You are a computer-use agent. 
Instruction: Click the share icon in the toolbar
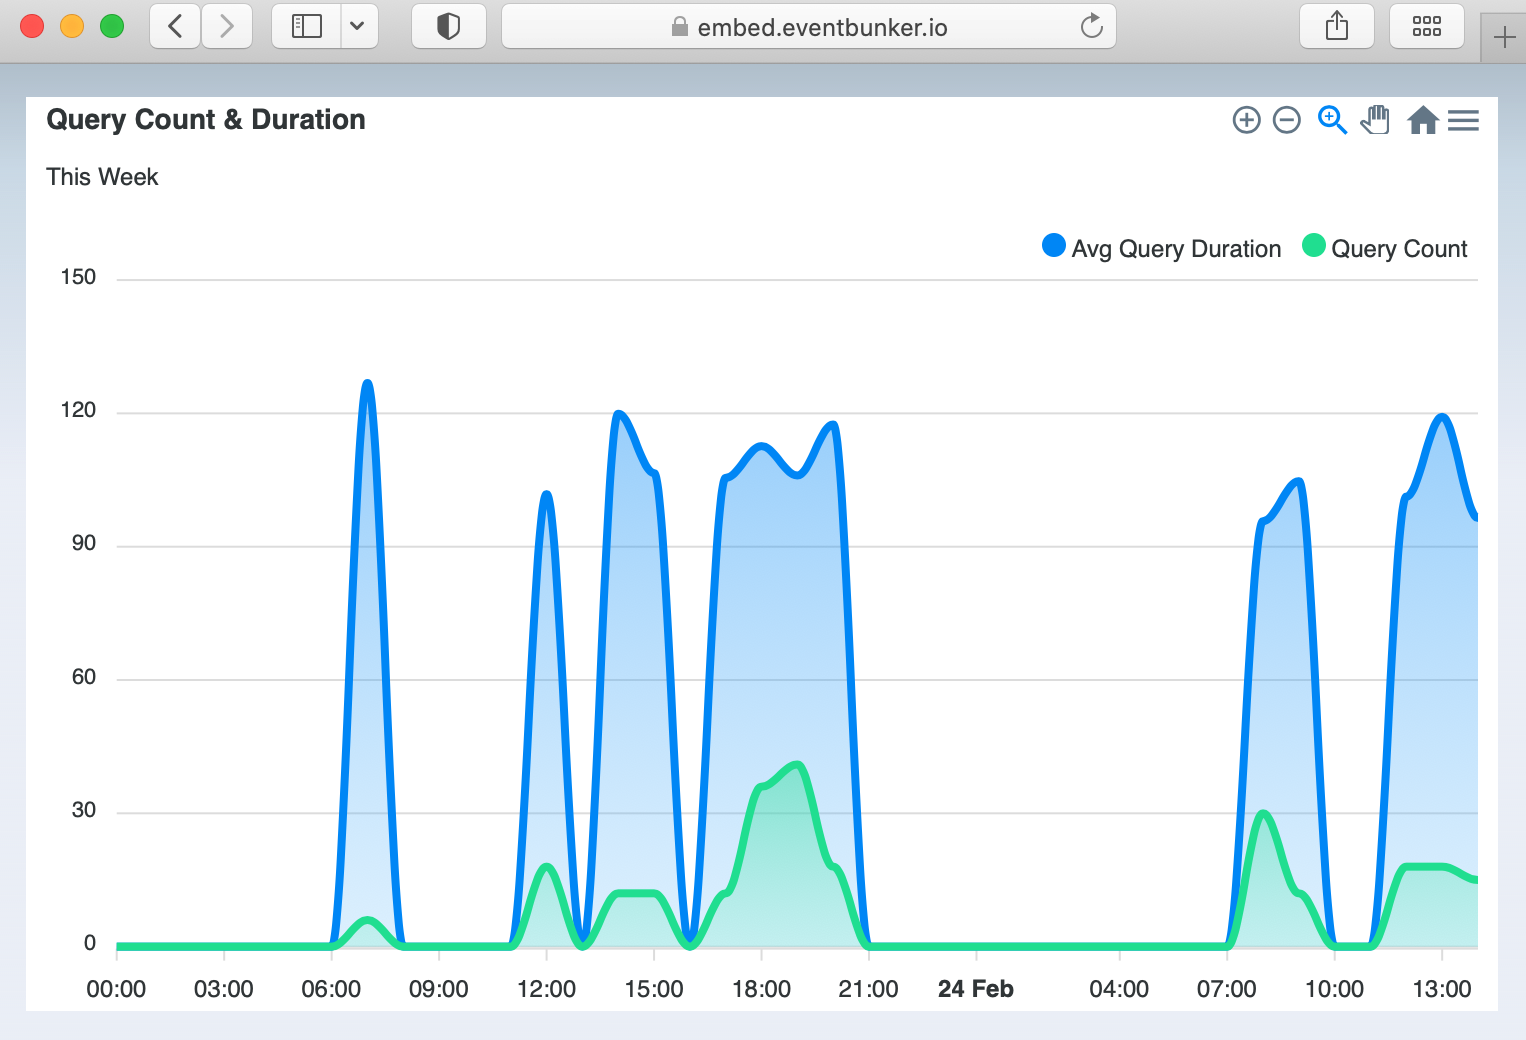point(1337,26)
